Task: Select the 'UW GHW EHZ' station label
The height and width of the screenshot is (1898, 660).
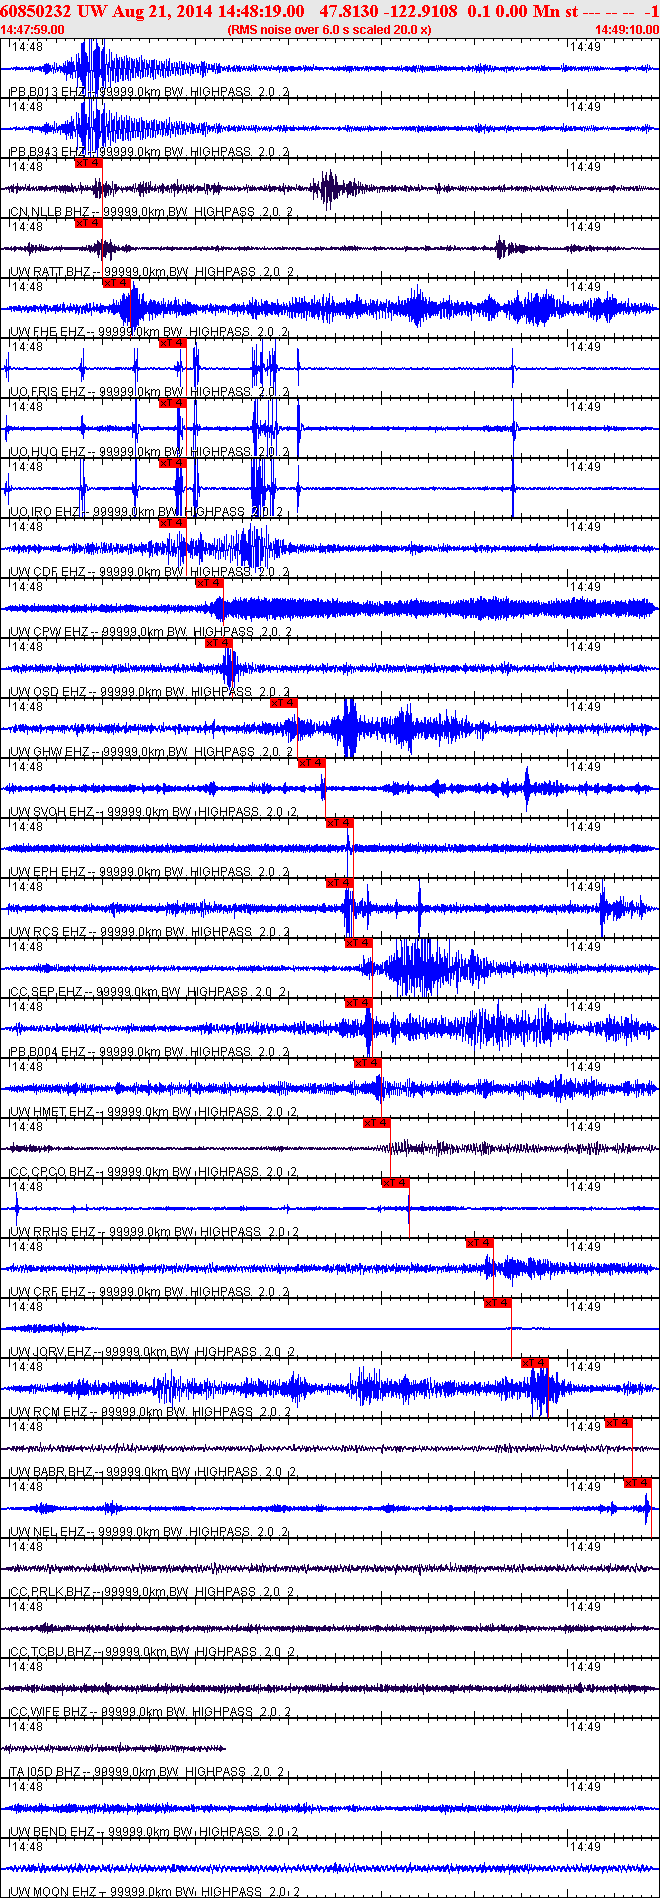Action: pyautogui.click(x=48, y=752)
